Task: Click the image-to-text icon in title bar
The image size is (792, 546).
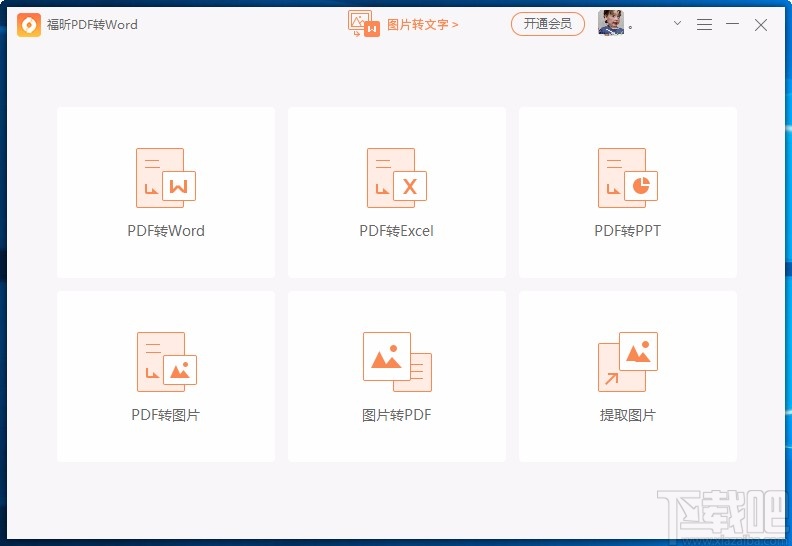Action: tap(364, 24)
